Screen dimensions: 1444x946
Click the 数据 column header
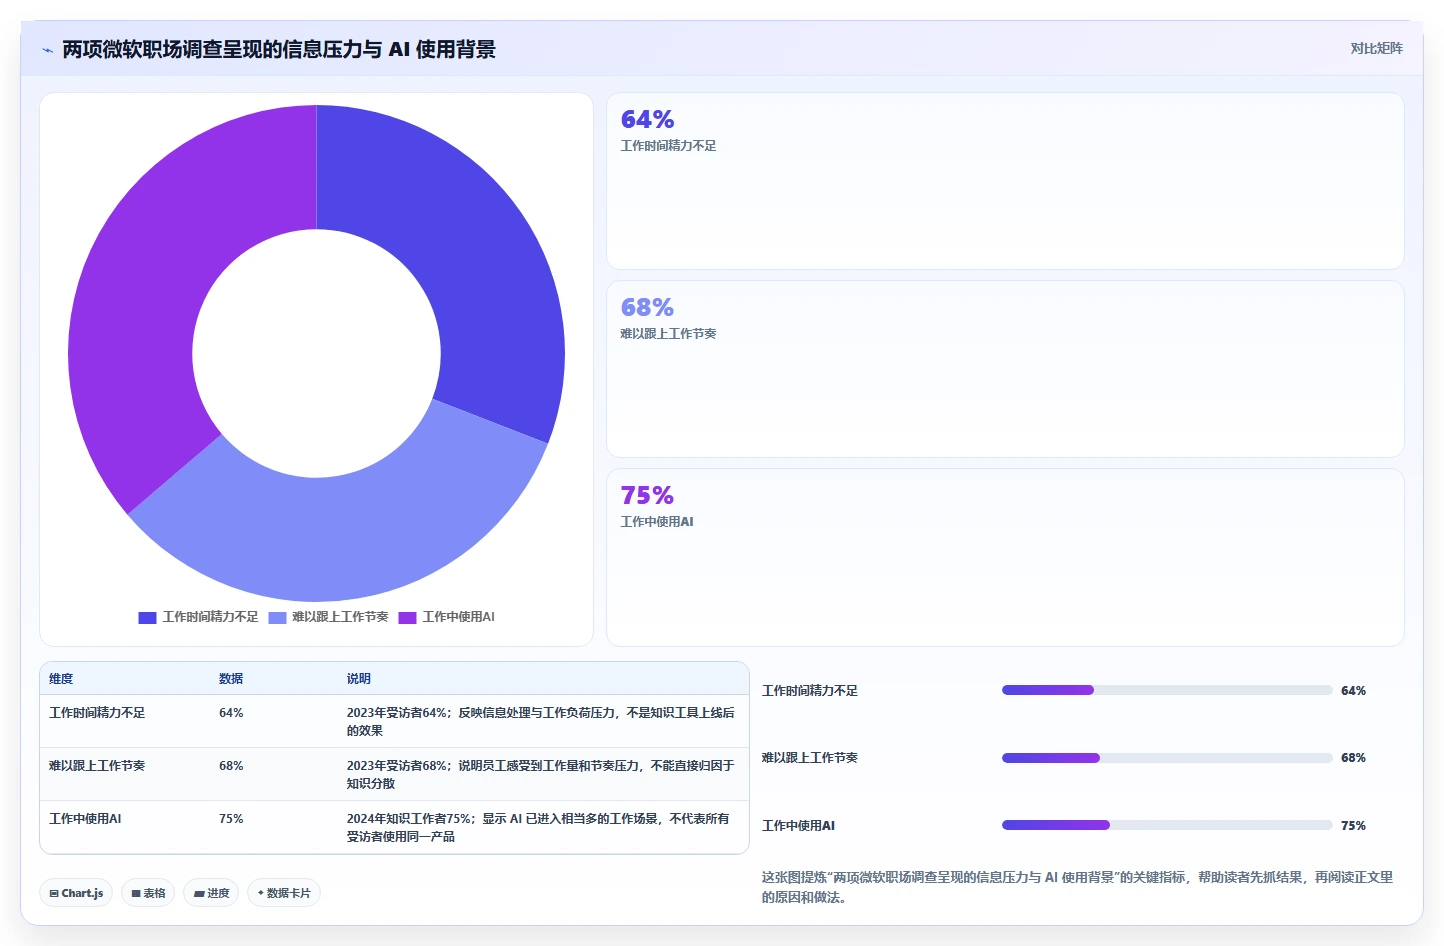click(x=231, y=679)
